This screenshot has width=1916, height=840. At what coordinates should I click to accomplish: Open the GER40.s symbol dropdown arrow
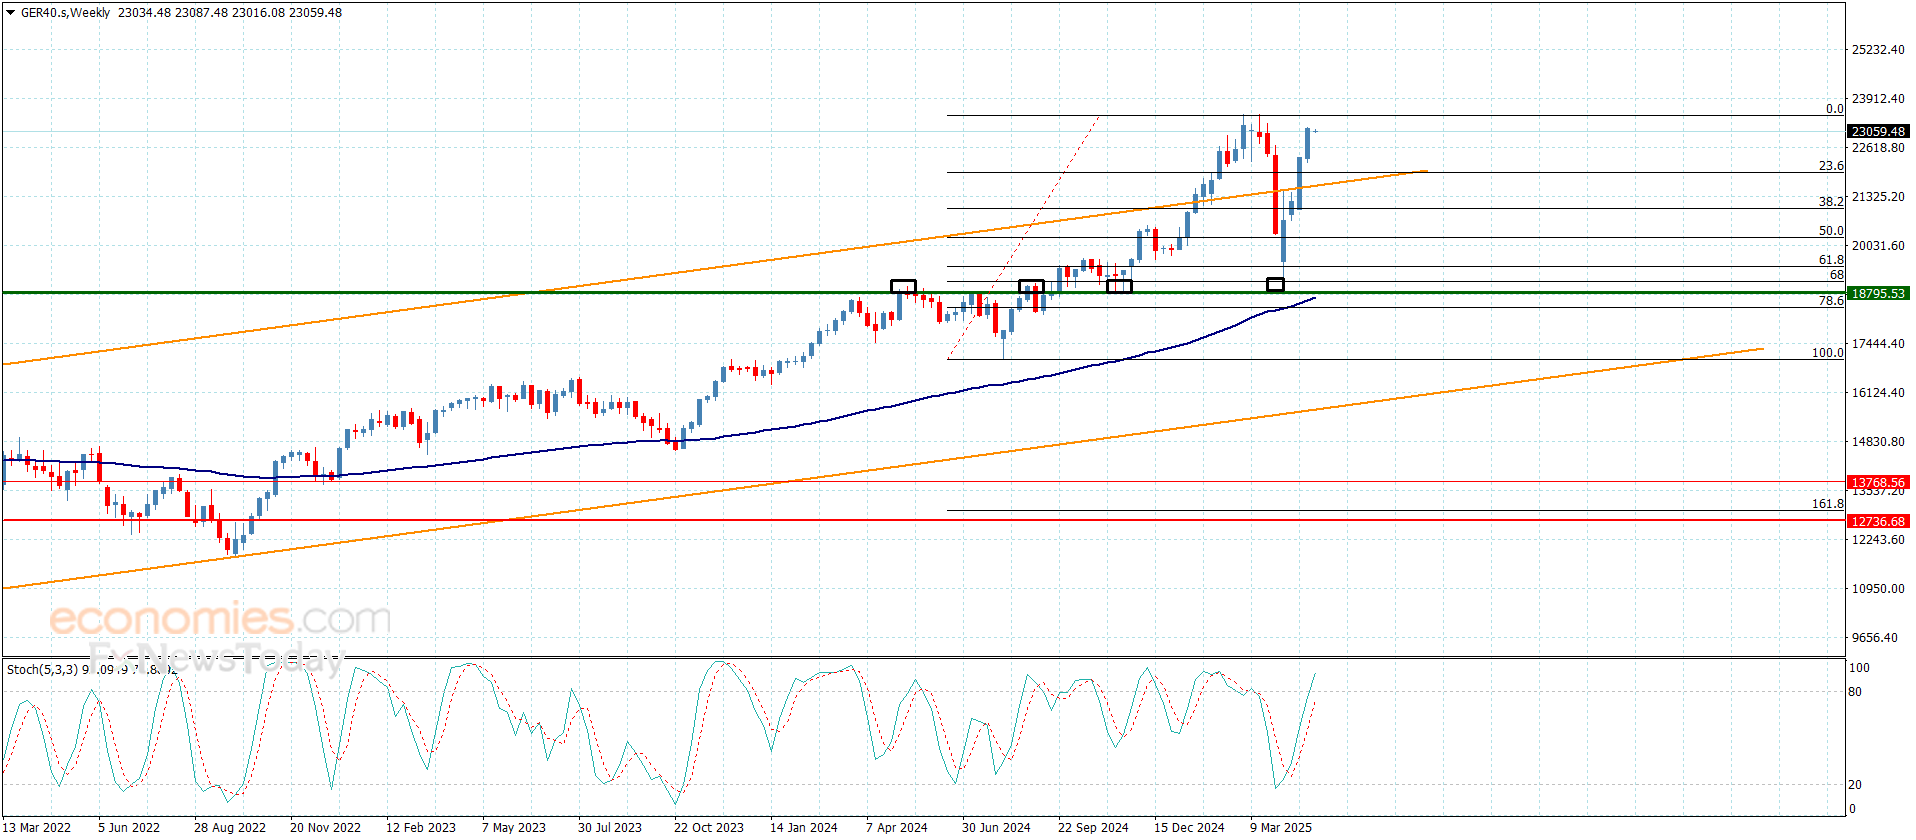pos(11,13)
